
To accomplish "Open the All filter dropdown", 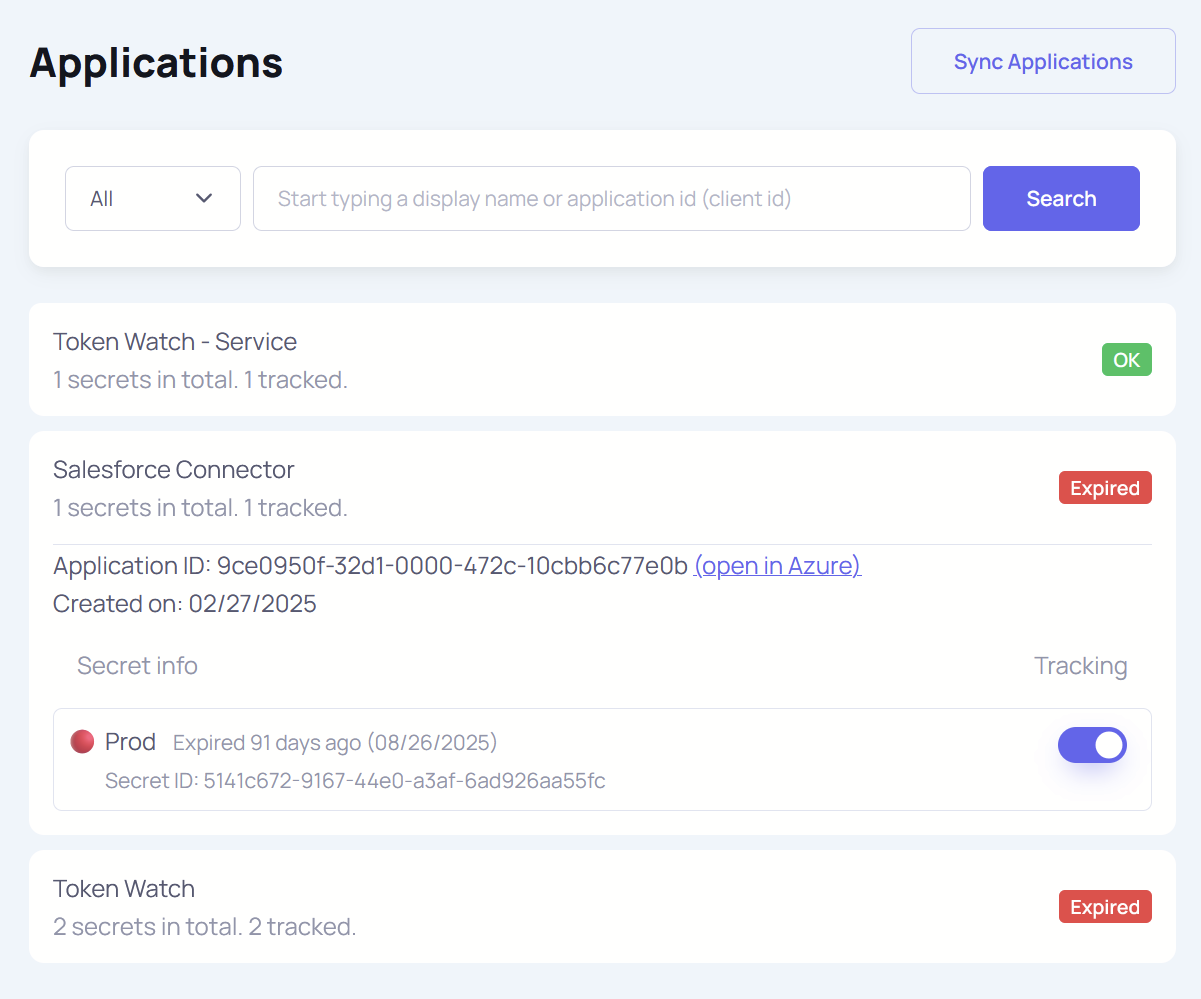I will 152,199.
